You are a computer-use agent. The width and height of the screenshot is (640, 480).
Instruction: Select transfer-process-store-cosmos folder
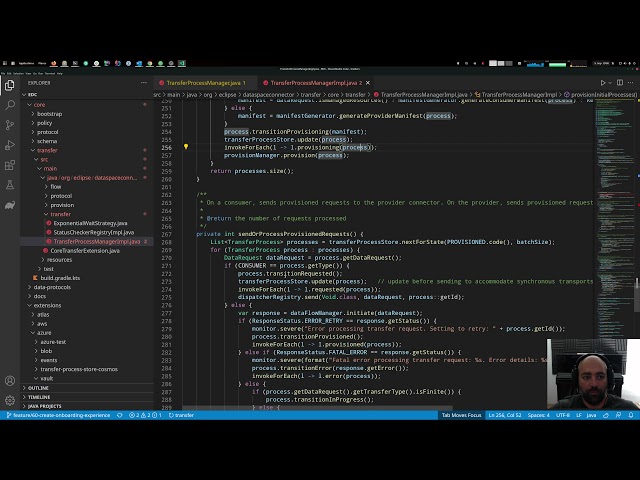click(x=79, y=369)
